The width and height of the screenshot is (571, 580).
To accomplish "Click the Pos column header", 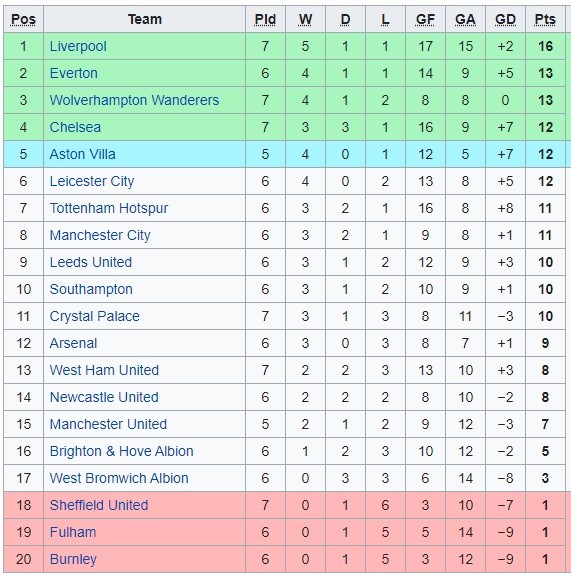I will (x=23, y=19).
